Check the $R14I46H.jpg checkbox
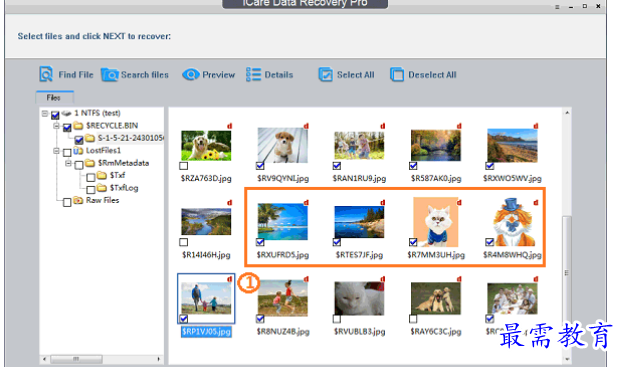 click(x=183, y=242)
